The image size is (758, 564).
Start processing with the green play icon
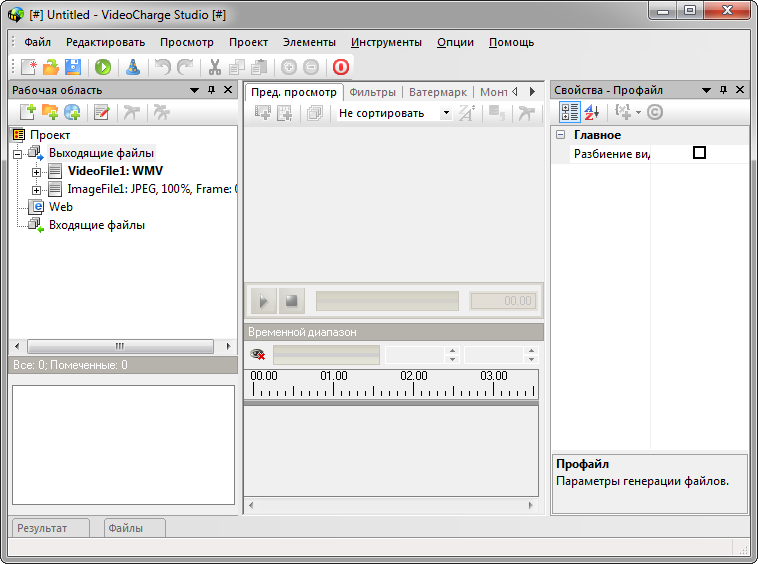pos(102,67)
